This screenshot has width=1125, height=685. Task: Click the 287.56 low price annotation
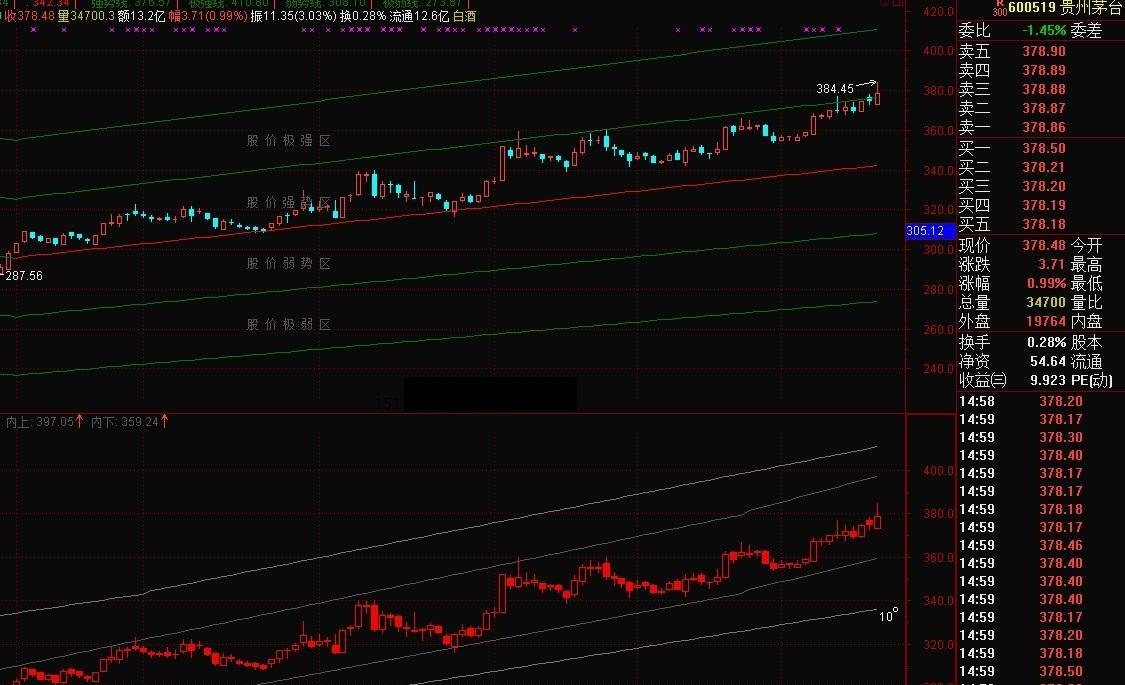point(24,275)
